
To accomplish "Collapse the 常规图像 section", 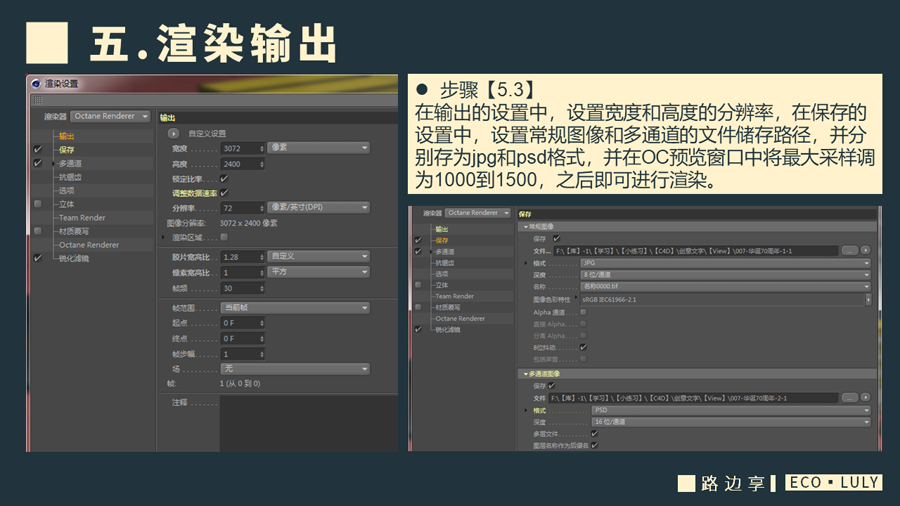I will (x=525, y=227).
